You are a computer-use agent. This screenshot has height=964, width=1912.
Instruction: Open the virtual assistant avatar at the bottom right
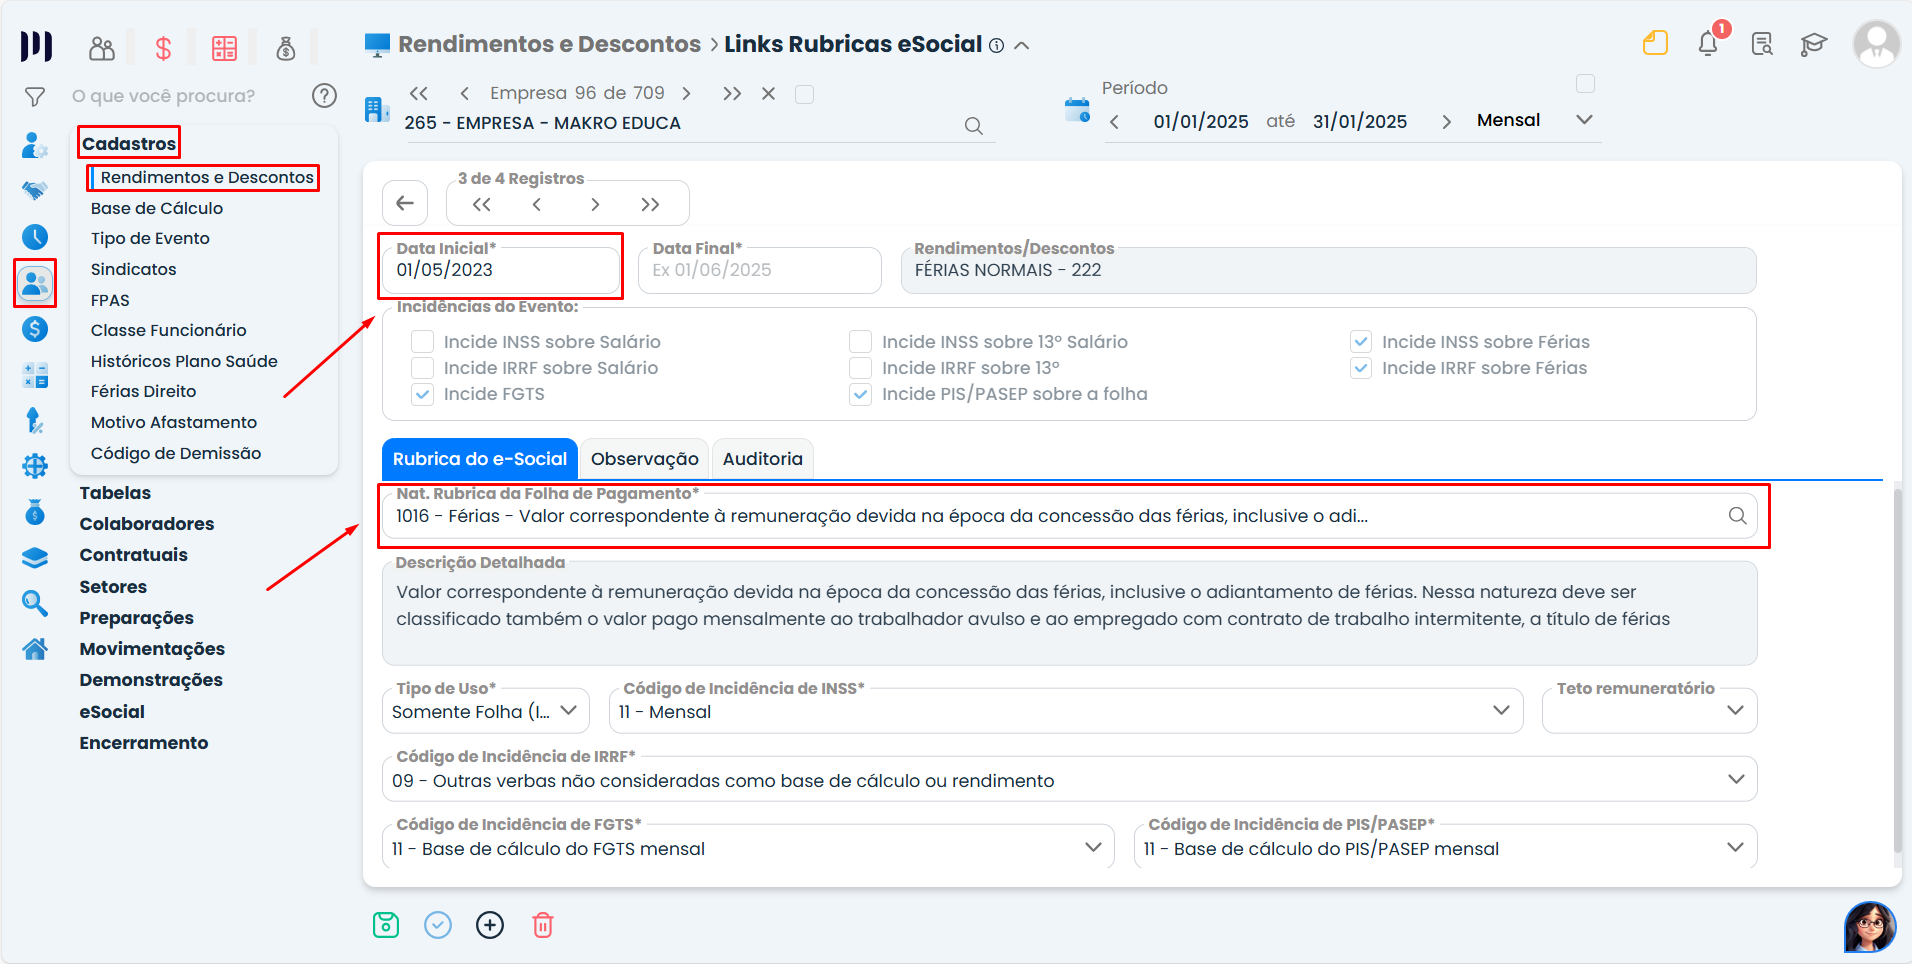click(x=1870, y=927)
